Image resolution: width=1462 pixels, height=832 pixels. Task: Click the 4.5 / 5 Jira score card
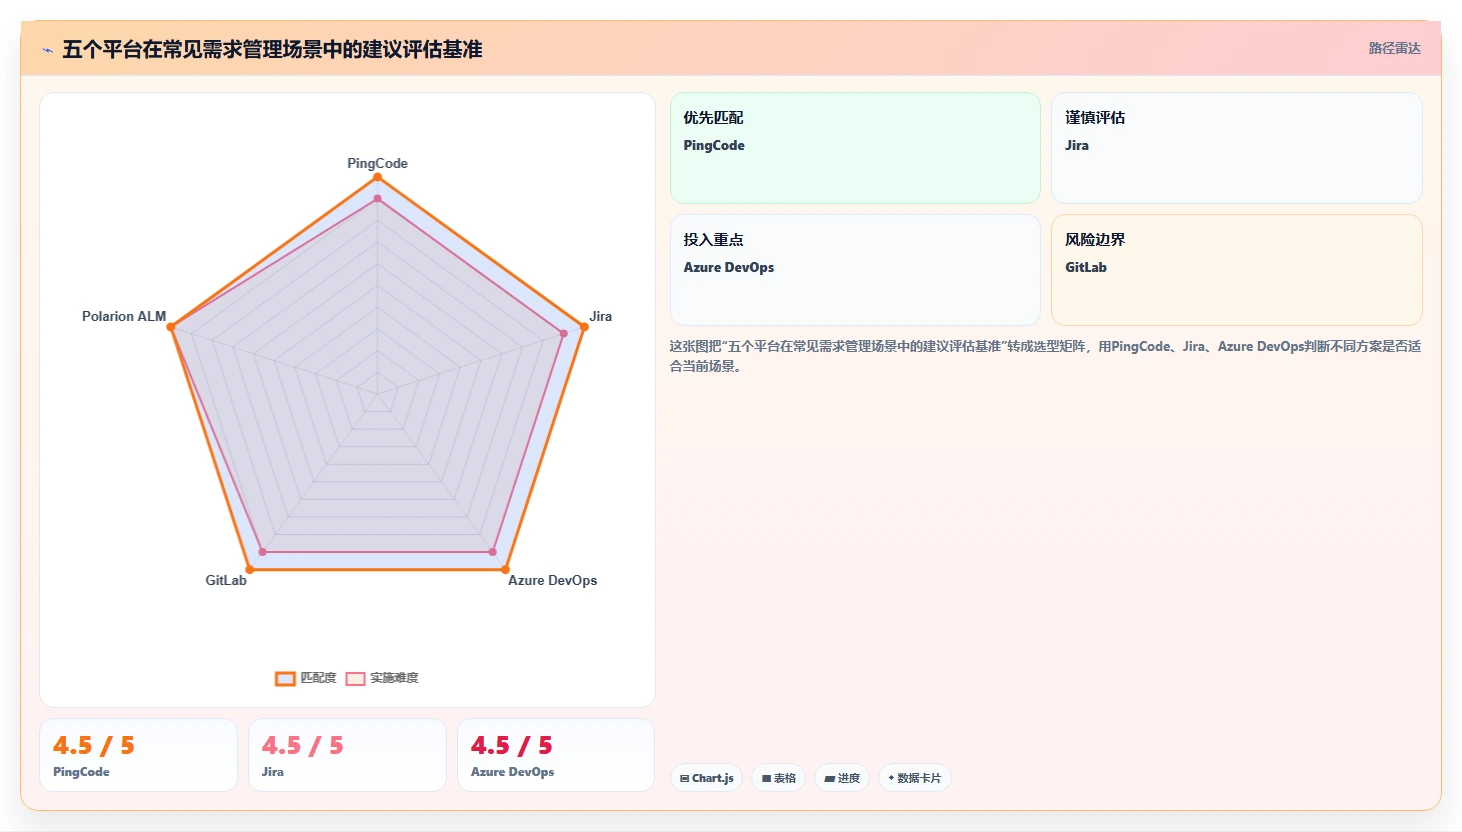[347, 755]
